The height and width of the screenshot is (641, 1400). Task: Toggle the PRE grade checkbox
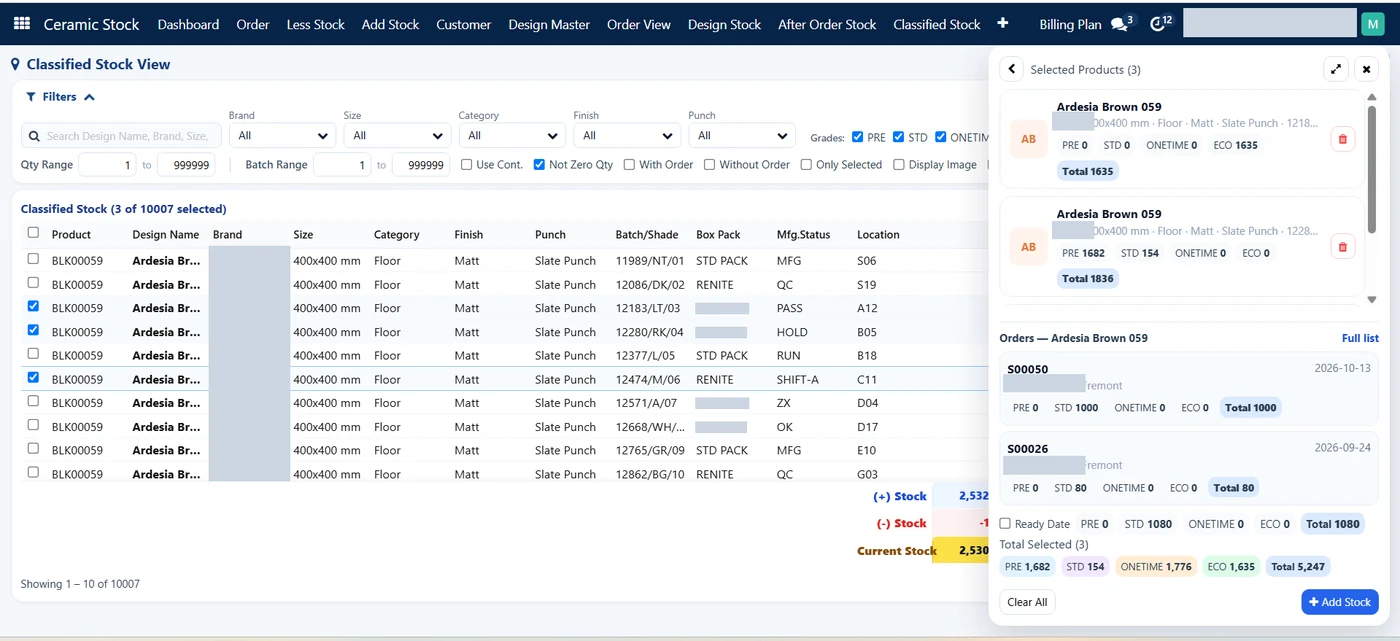click(x=857, y=137)
